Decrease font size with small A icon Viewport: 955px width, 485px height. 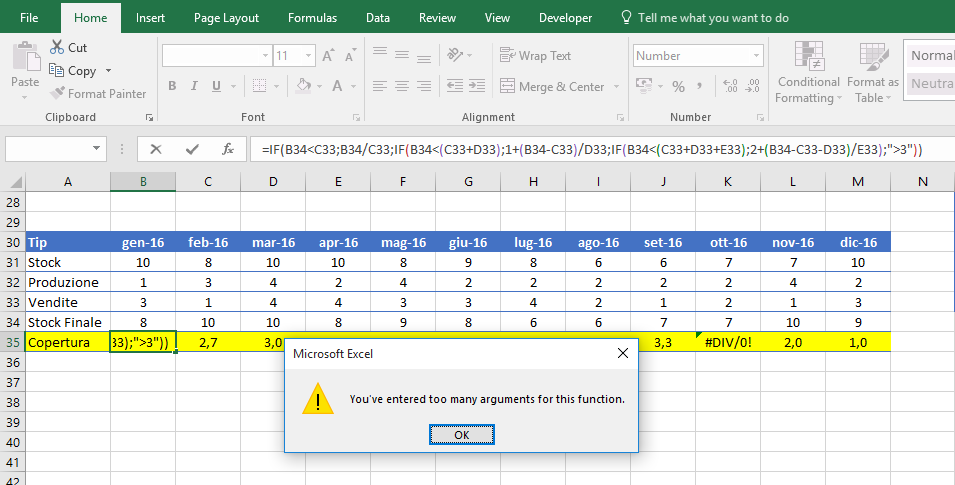350,56
